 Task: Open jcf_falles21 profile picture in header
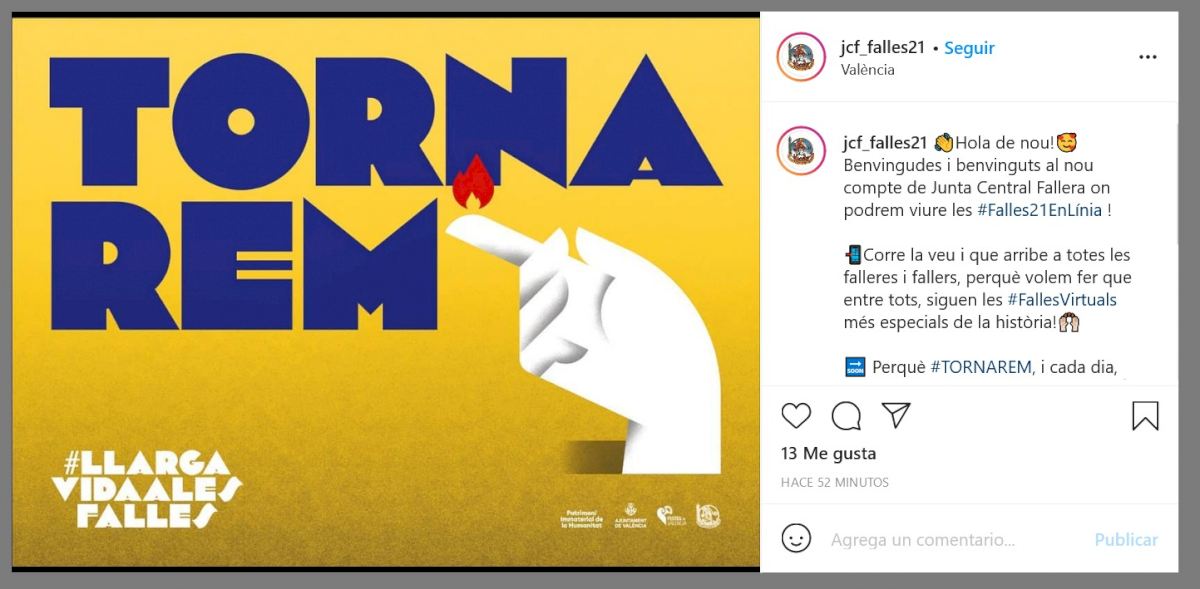click(801, 57)
